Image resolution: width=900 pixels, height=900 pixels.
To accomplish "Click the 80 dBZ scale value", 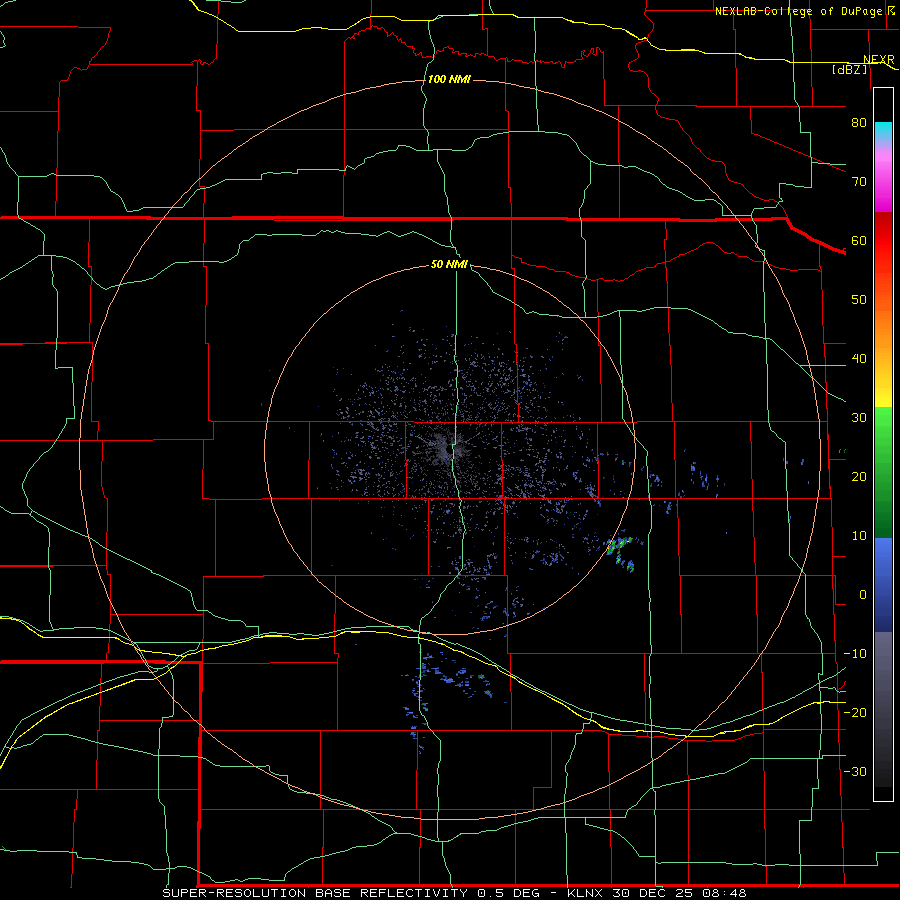I will (x=859, y=122).
